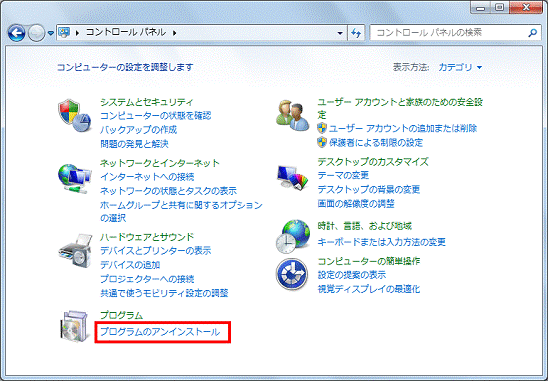This screenshot has height=381, width=548.
Task: Click shield icon beside ユーザー アカウントの追加または削除
Action: click(322, 128)
